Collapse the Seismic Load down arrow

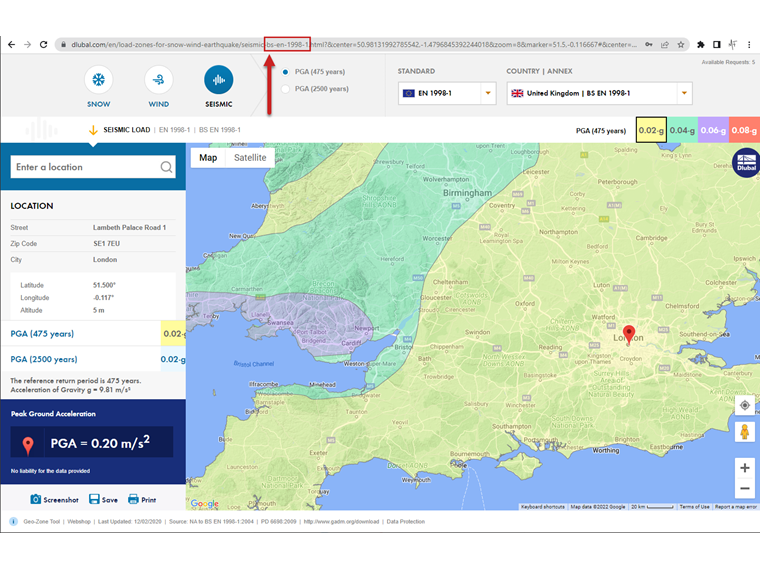(x=93, y=130)
